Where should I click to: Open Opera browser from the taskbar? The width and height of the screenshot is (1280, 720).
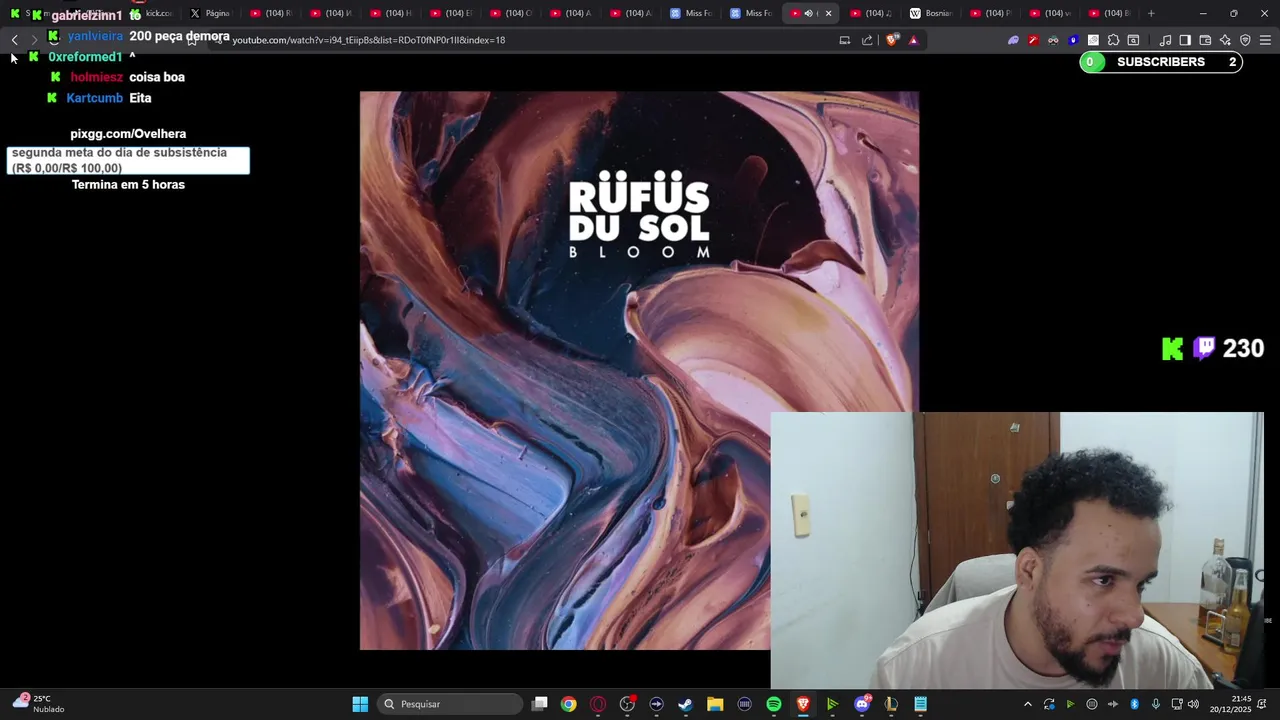click(x=598, y=704)
